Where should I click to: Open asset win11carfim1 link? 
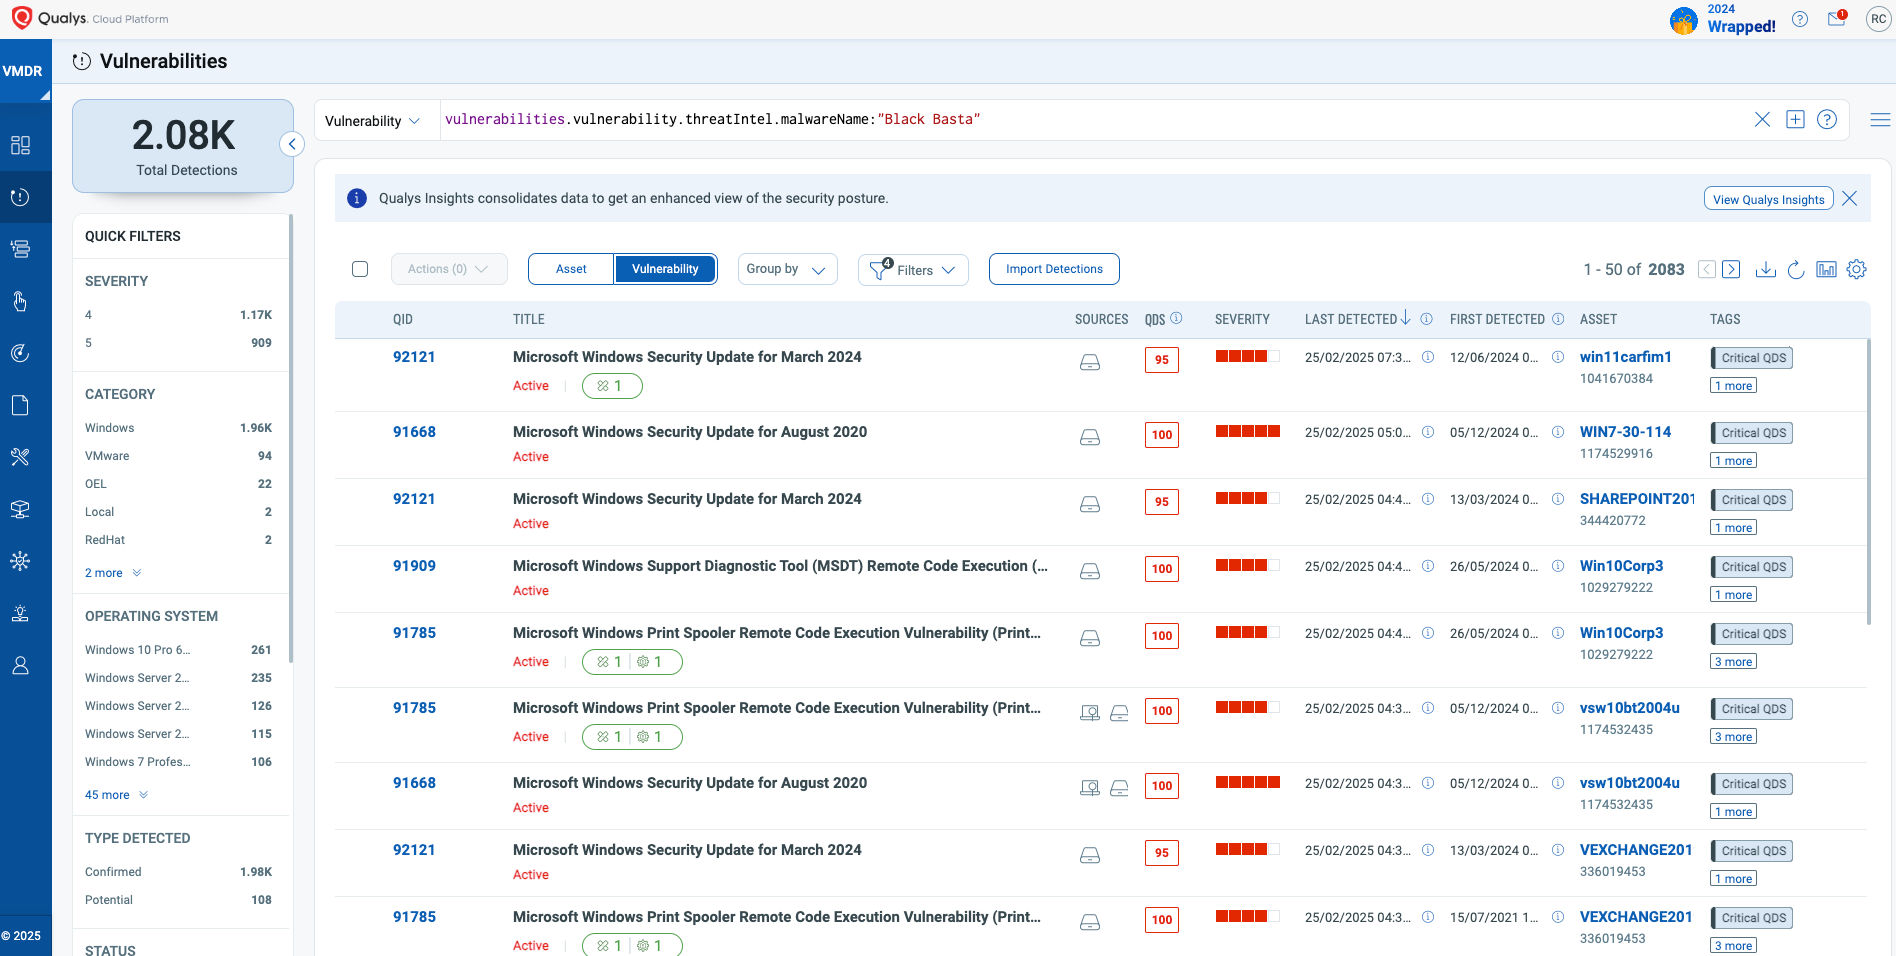pyautogui.click(x=1625, y=357)
